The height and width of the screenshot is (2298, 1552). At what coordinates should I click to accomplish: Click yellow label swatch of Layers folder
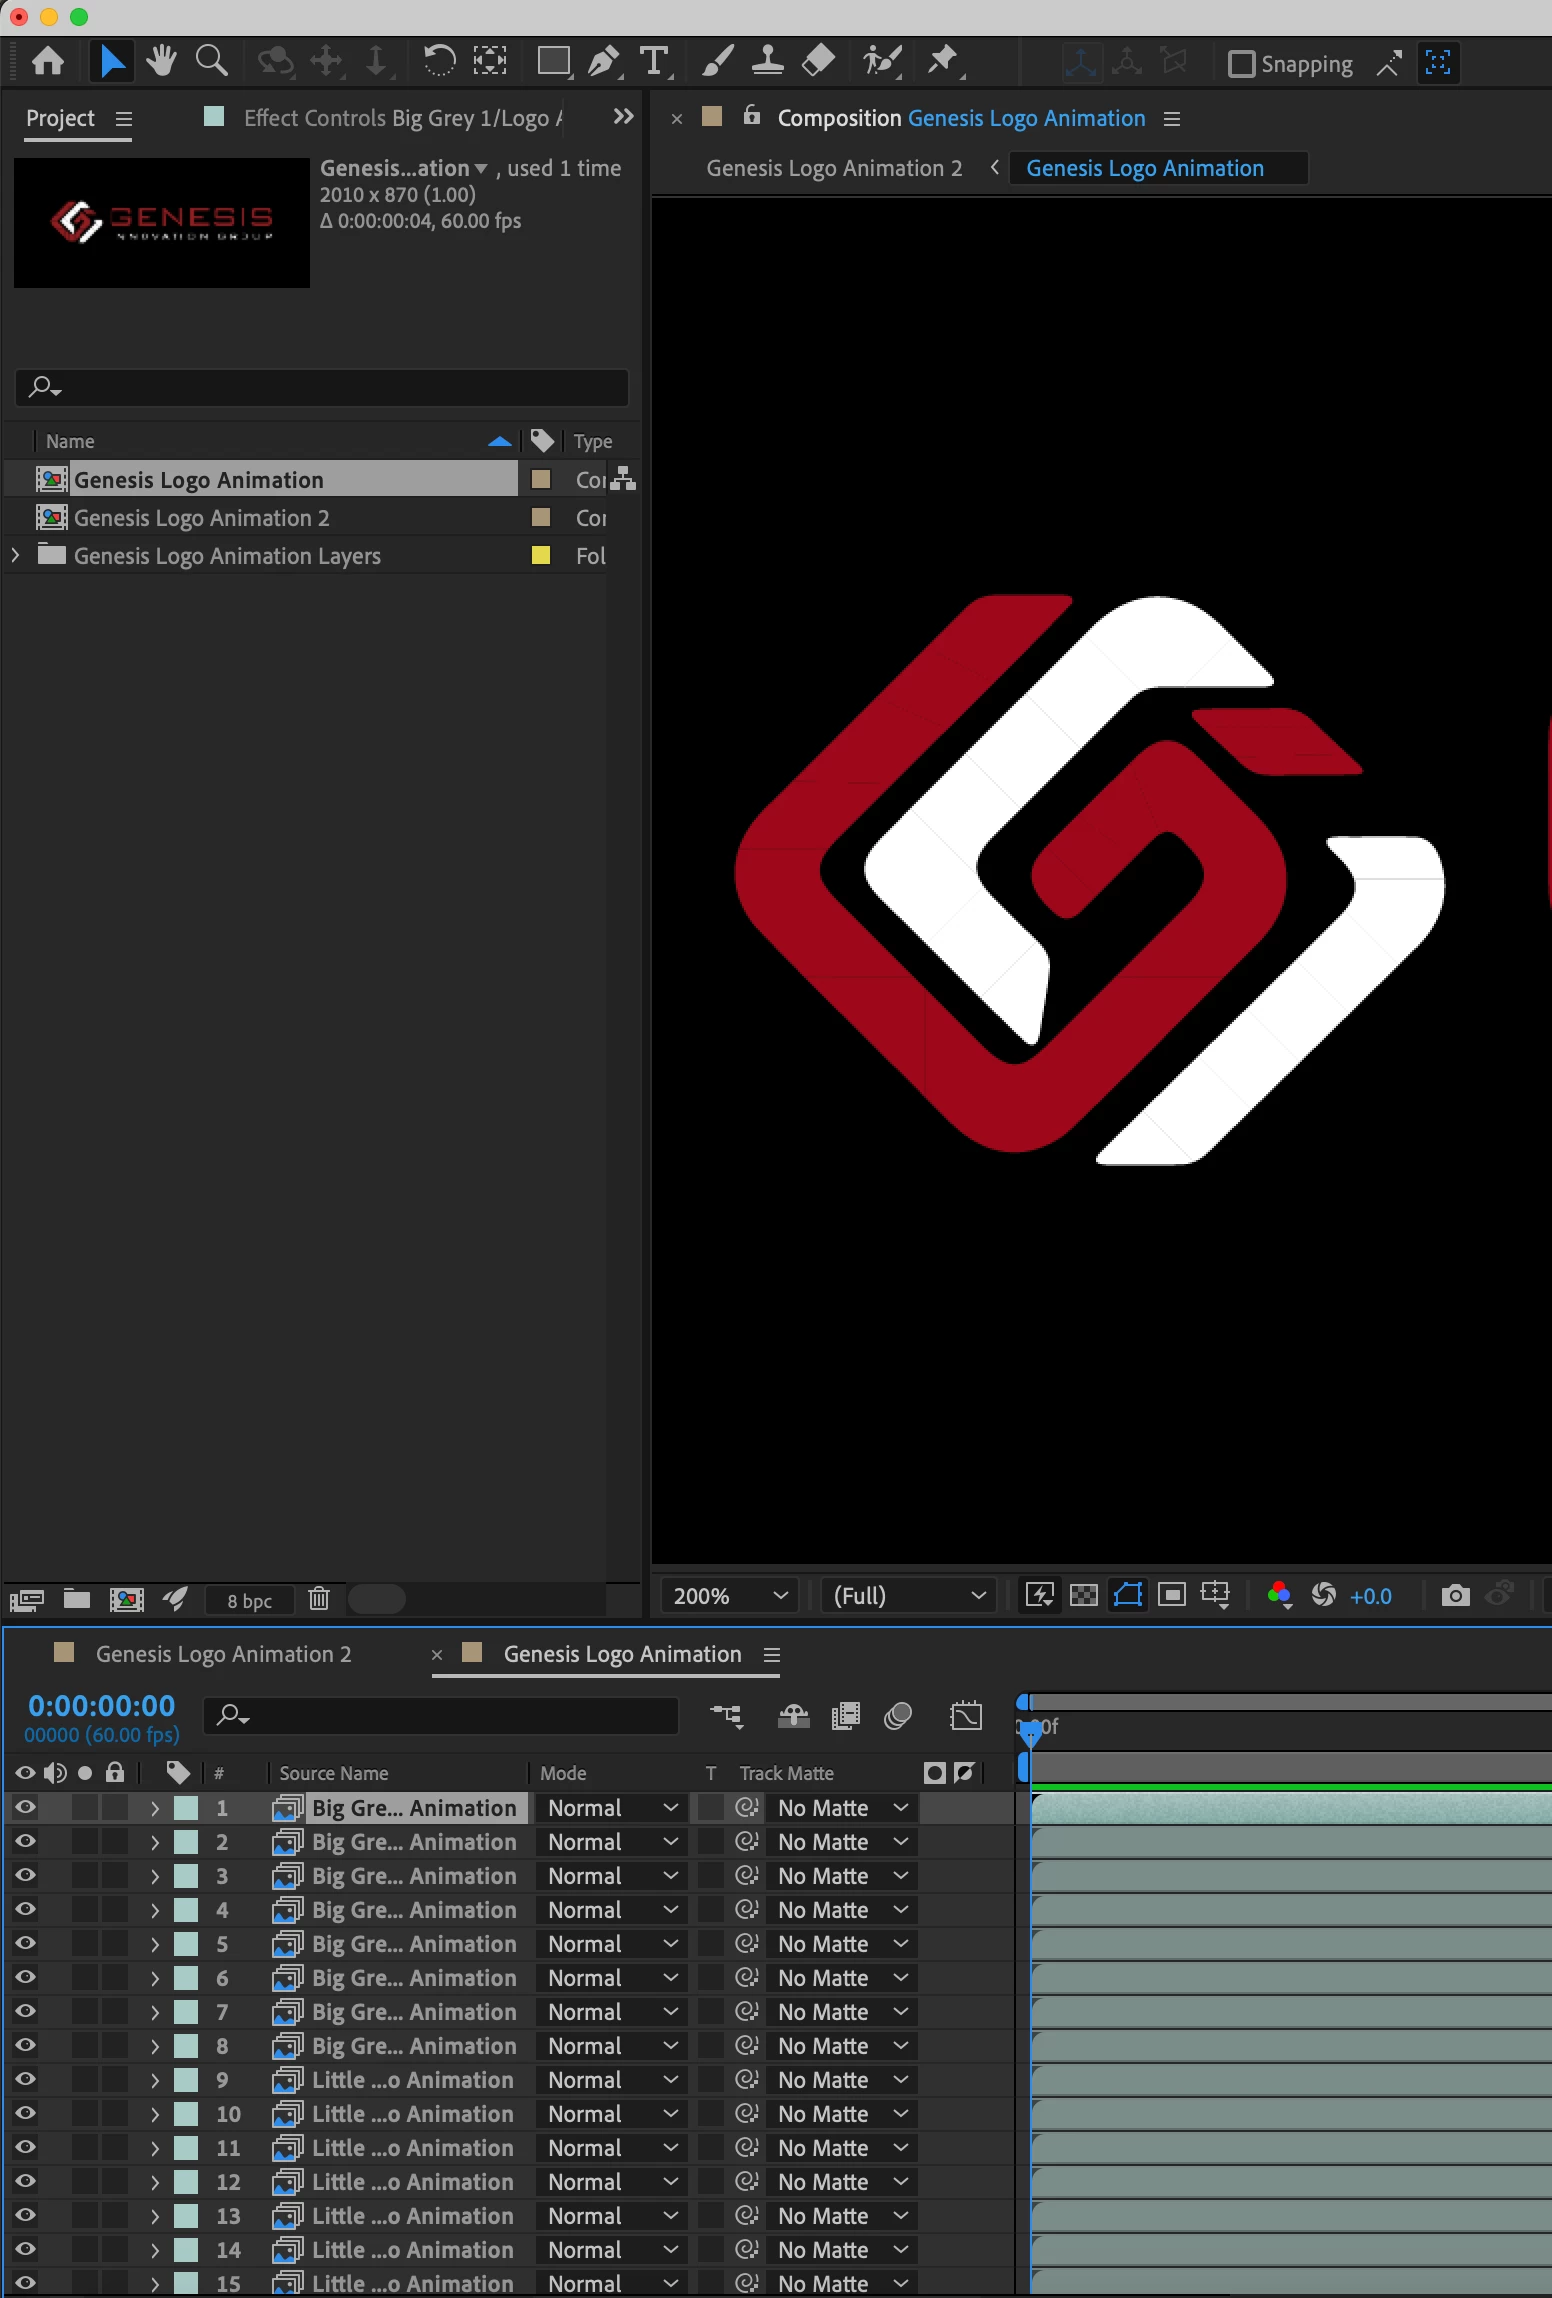click(x=541, y=555)
